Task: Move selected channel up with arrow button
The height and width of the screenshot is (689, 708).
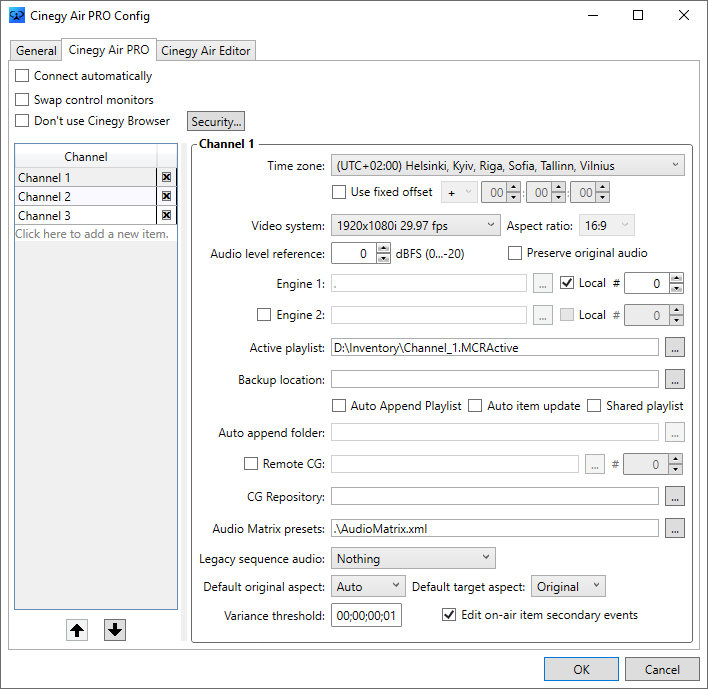Action: [77, 630]
